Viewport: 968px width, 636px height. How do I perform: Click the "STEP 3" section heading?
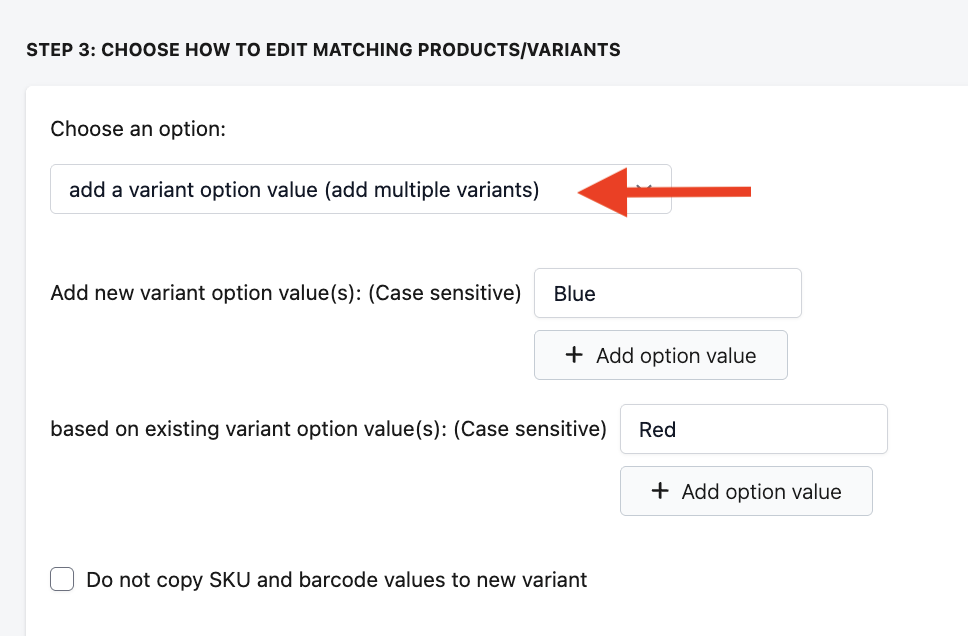[x=323, y=50]
